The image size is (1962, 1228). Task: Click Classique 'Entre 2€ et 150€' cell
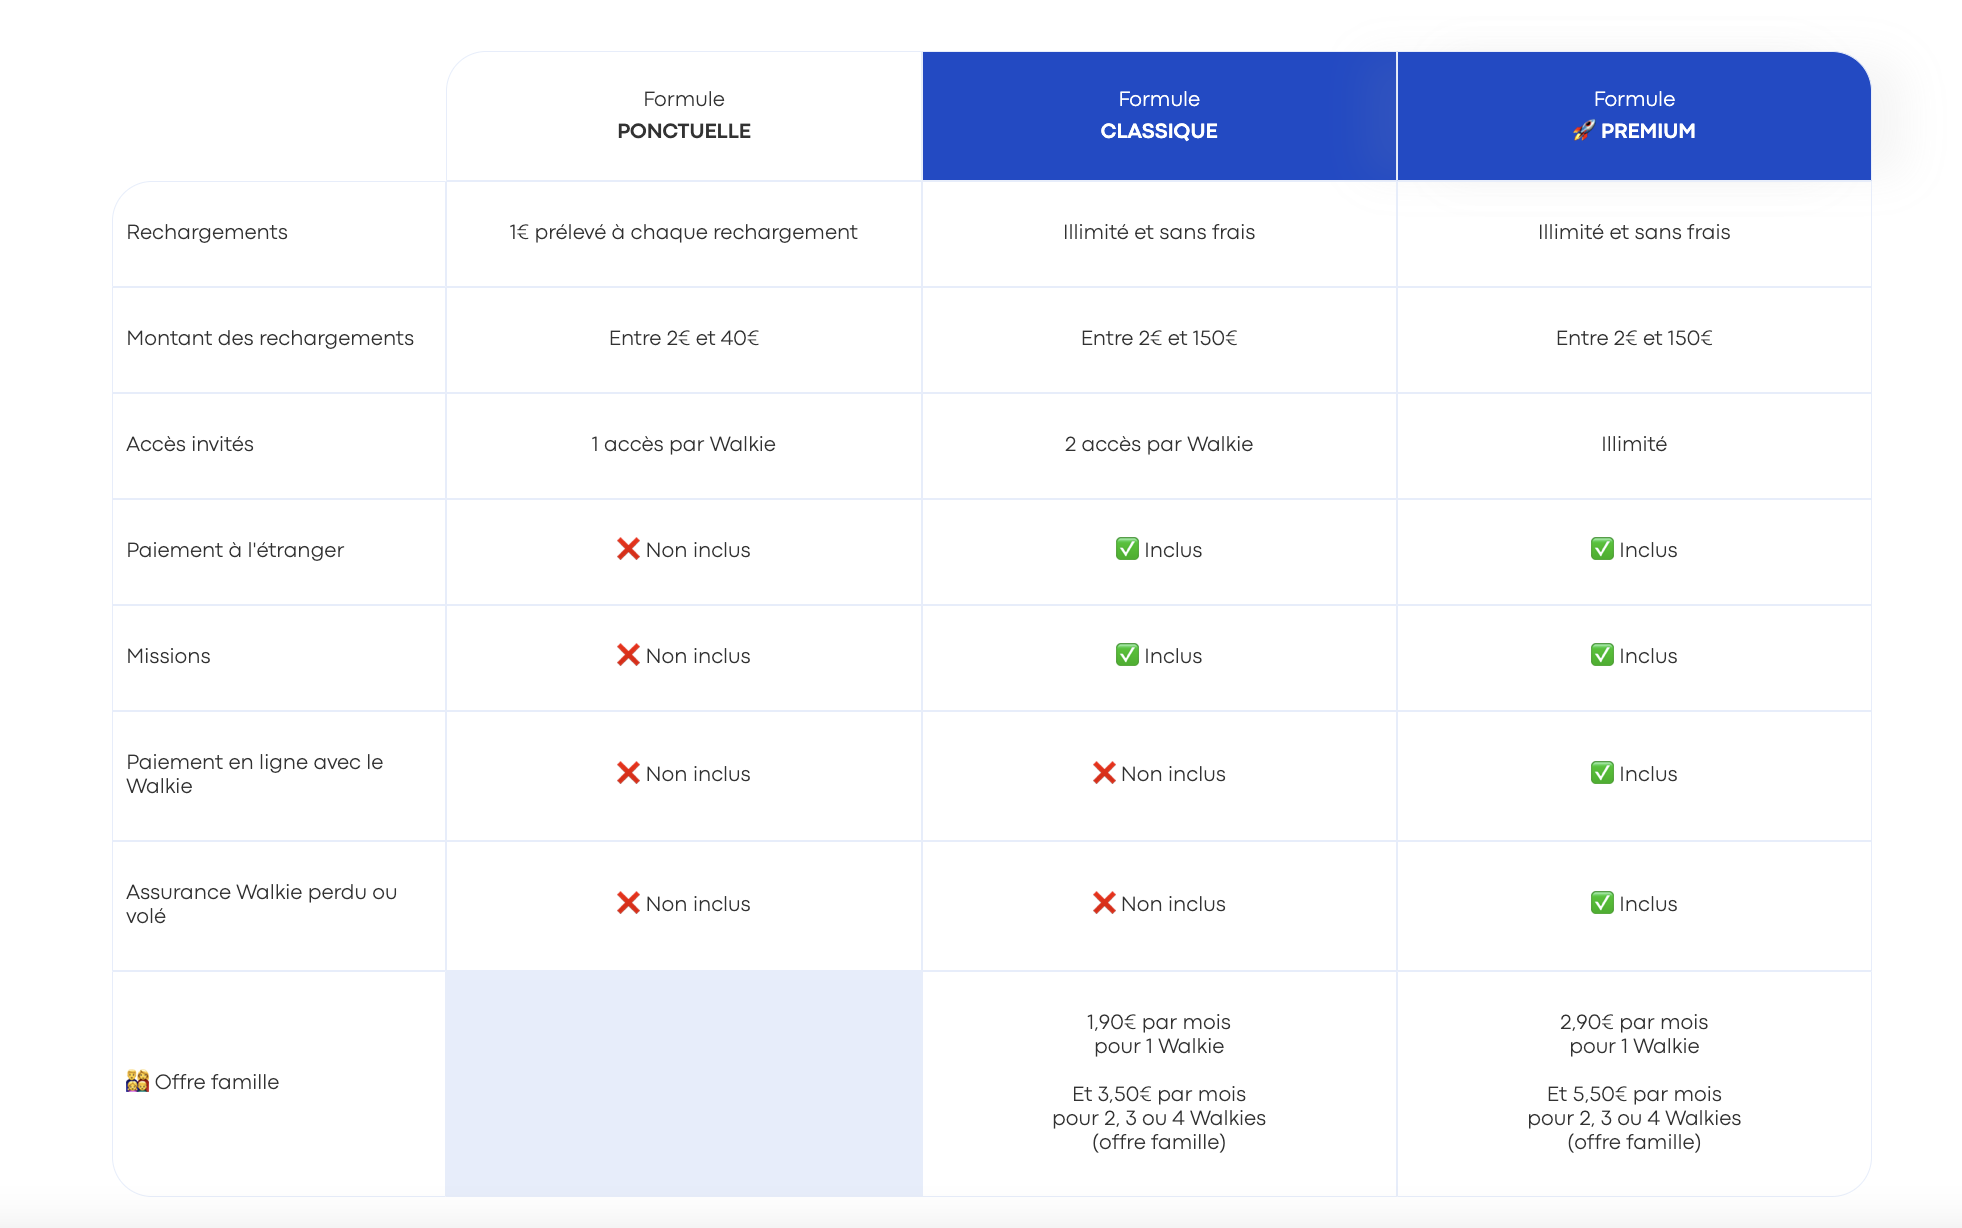(1159, 338)
